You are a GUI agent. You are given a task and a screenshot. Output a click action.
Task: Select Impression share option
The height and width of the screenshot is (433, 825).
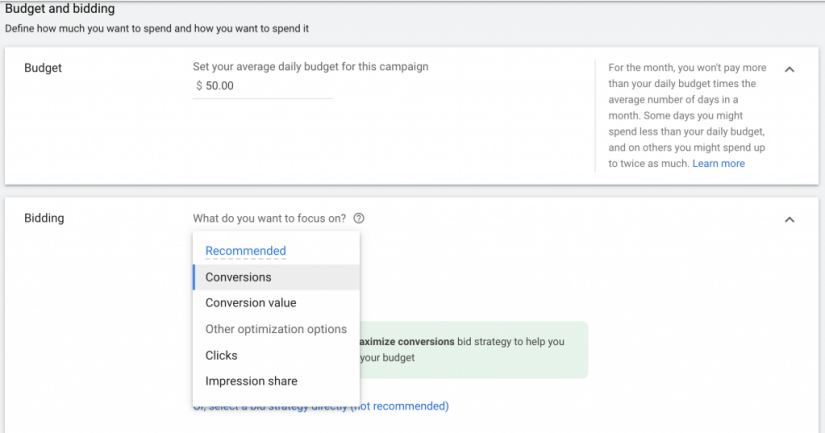pos(251,381)
